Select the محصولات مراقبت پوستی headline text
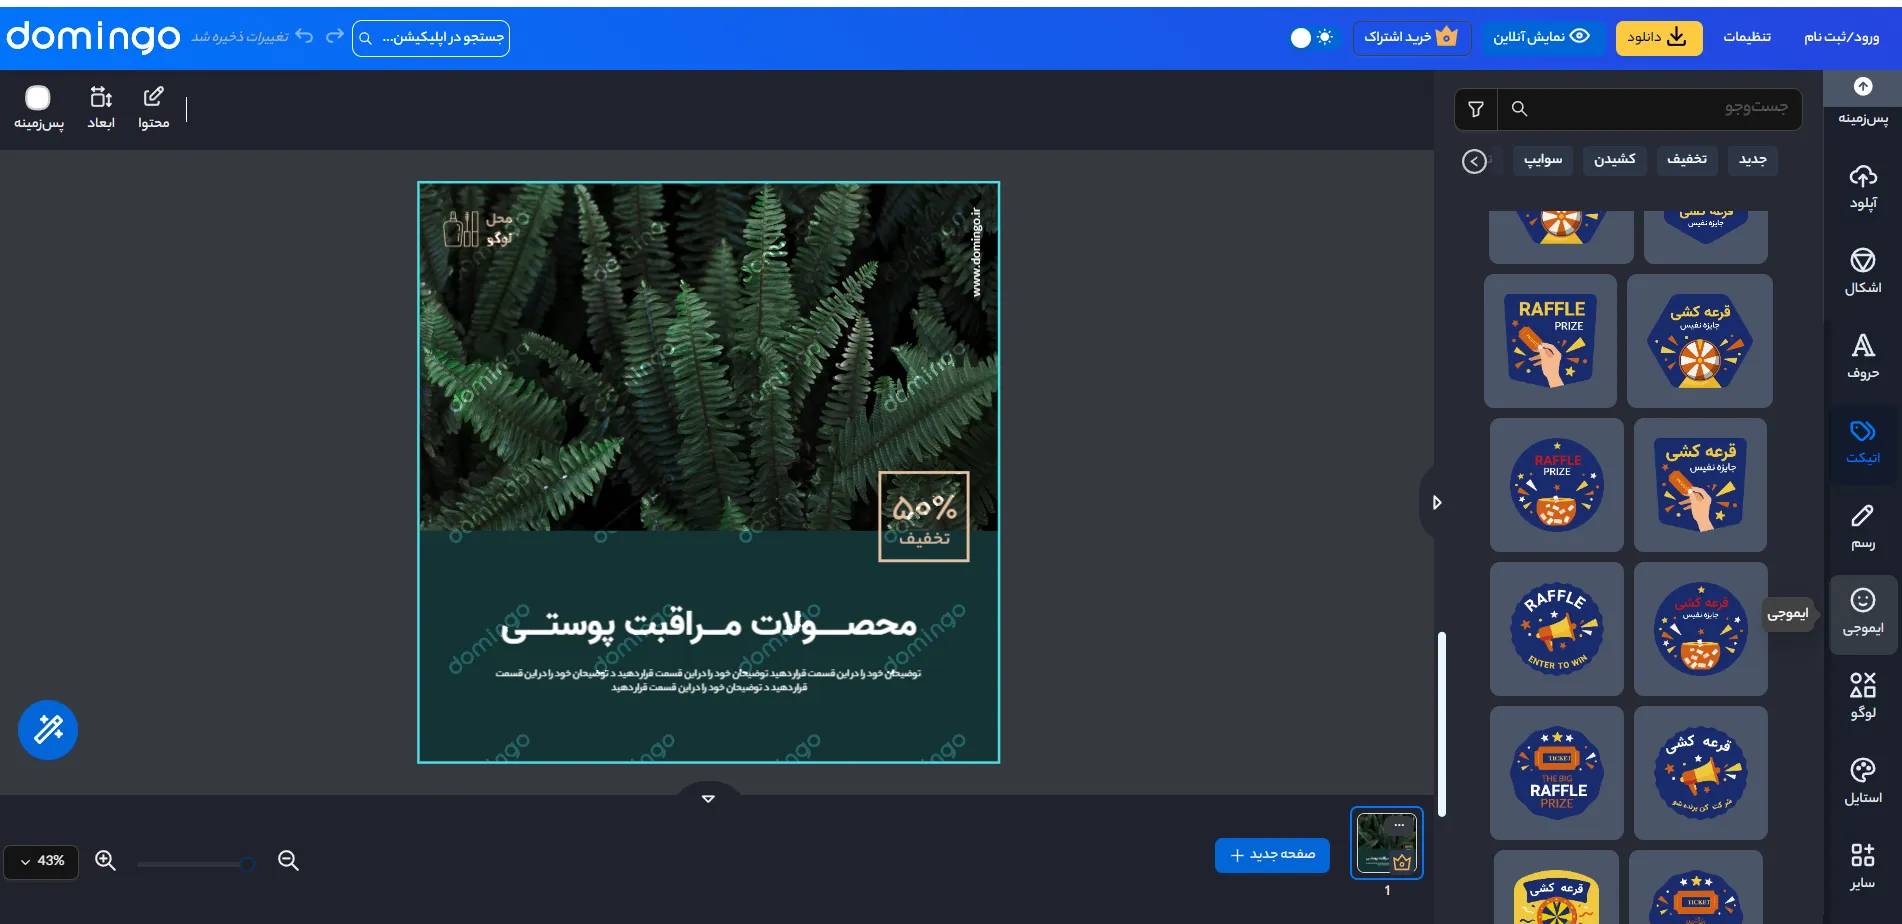Screen dimensions: 1902x924 pos(708,626)
